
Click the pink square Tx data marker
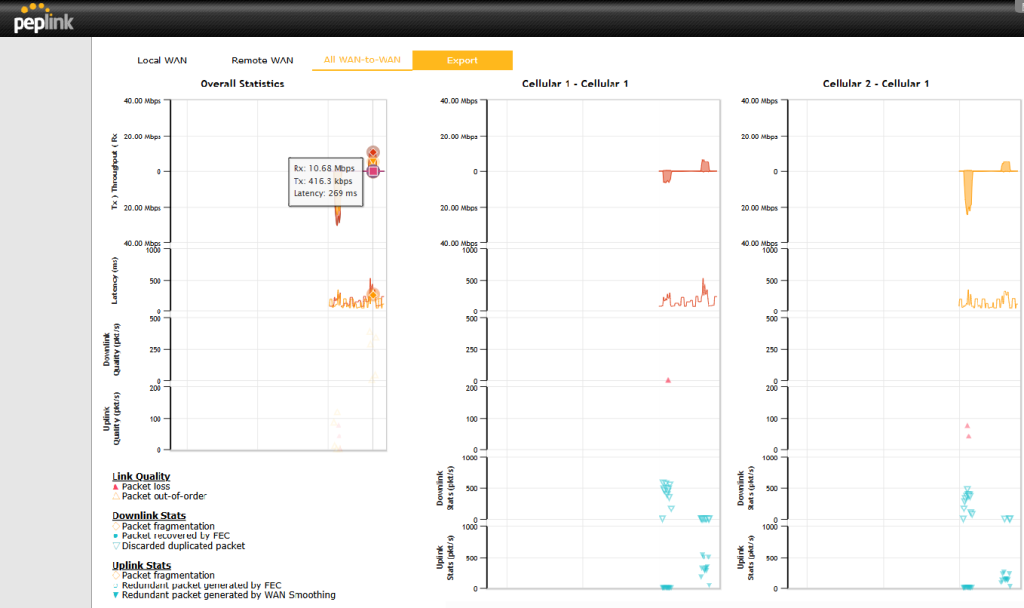[x=373, y=171]
